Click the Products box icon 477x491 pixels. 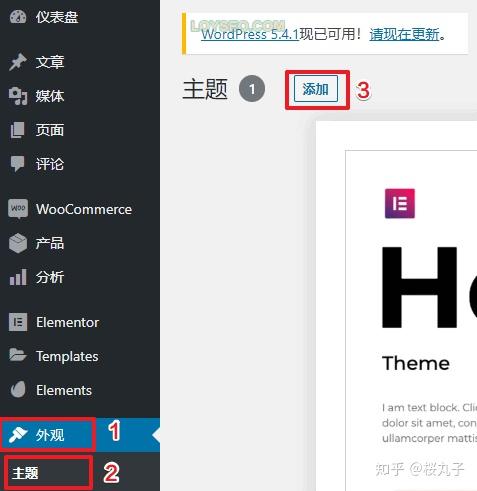18,243
